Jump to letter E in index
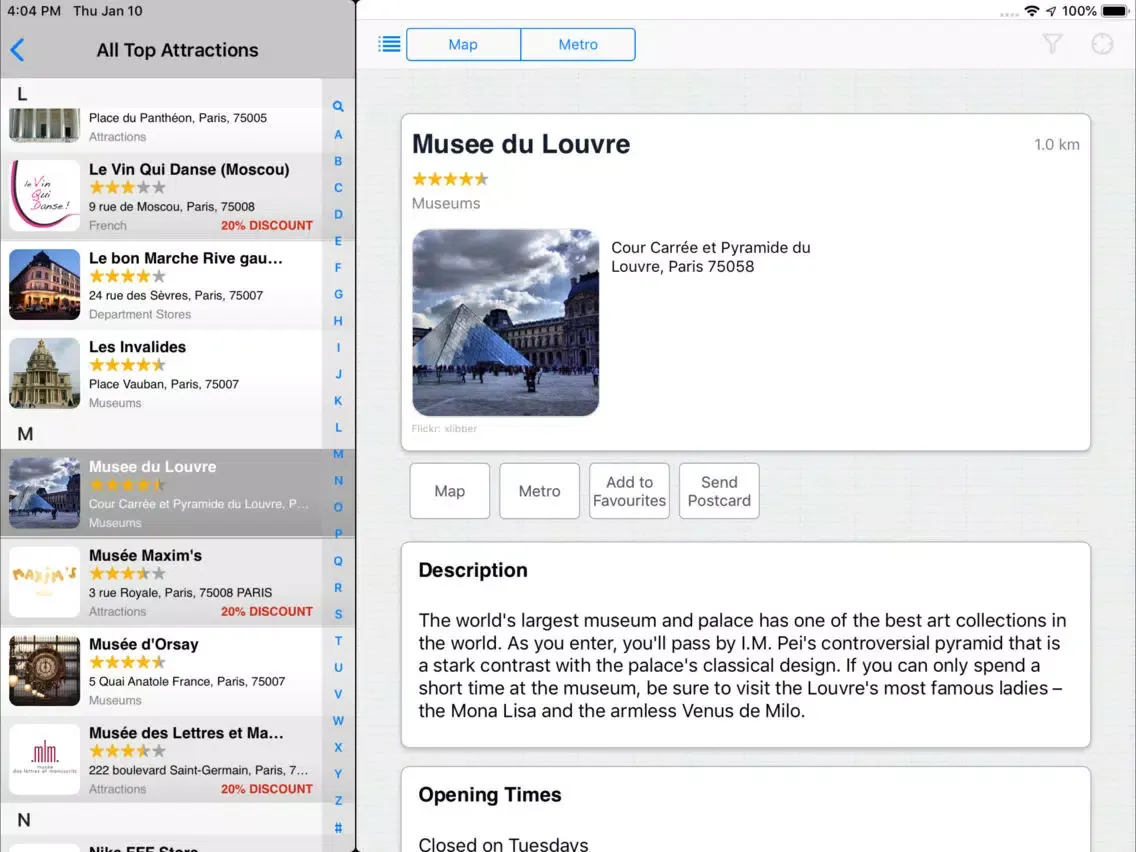1136x852 pixels. pyautogui.click(x=338, y=241)
